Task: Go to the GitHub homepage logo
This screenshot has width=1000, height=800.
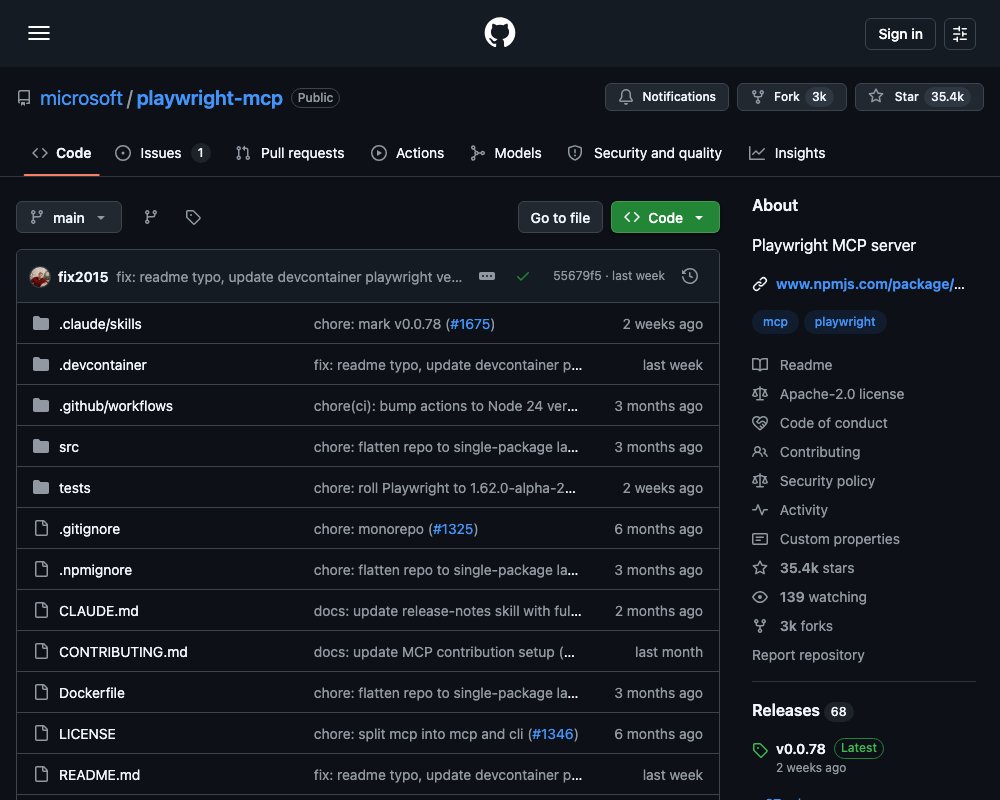Action: coord(499,33)
